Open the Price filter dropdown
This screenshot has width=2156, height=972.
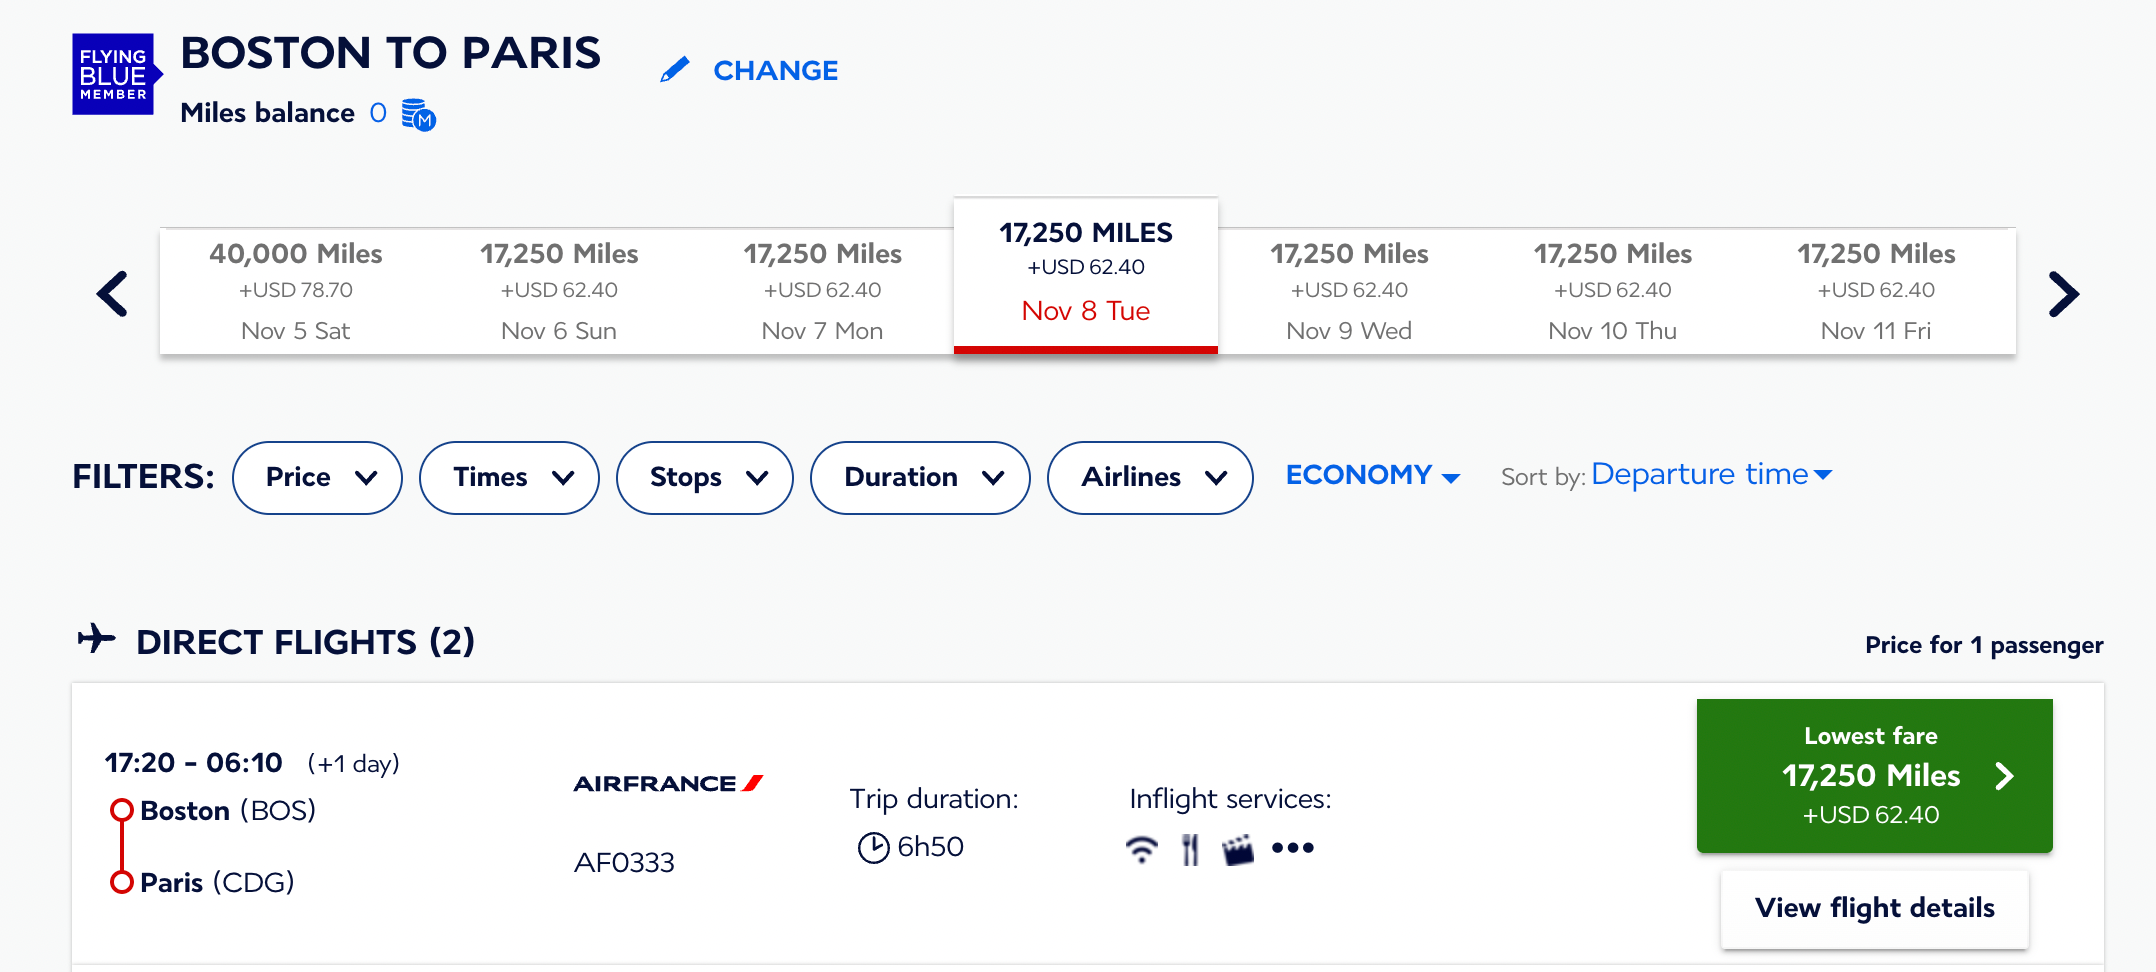[318, 478]
